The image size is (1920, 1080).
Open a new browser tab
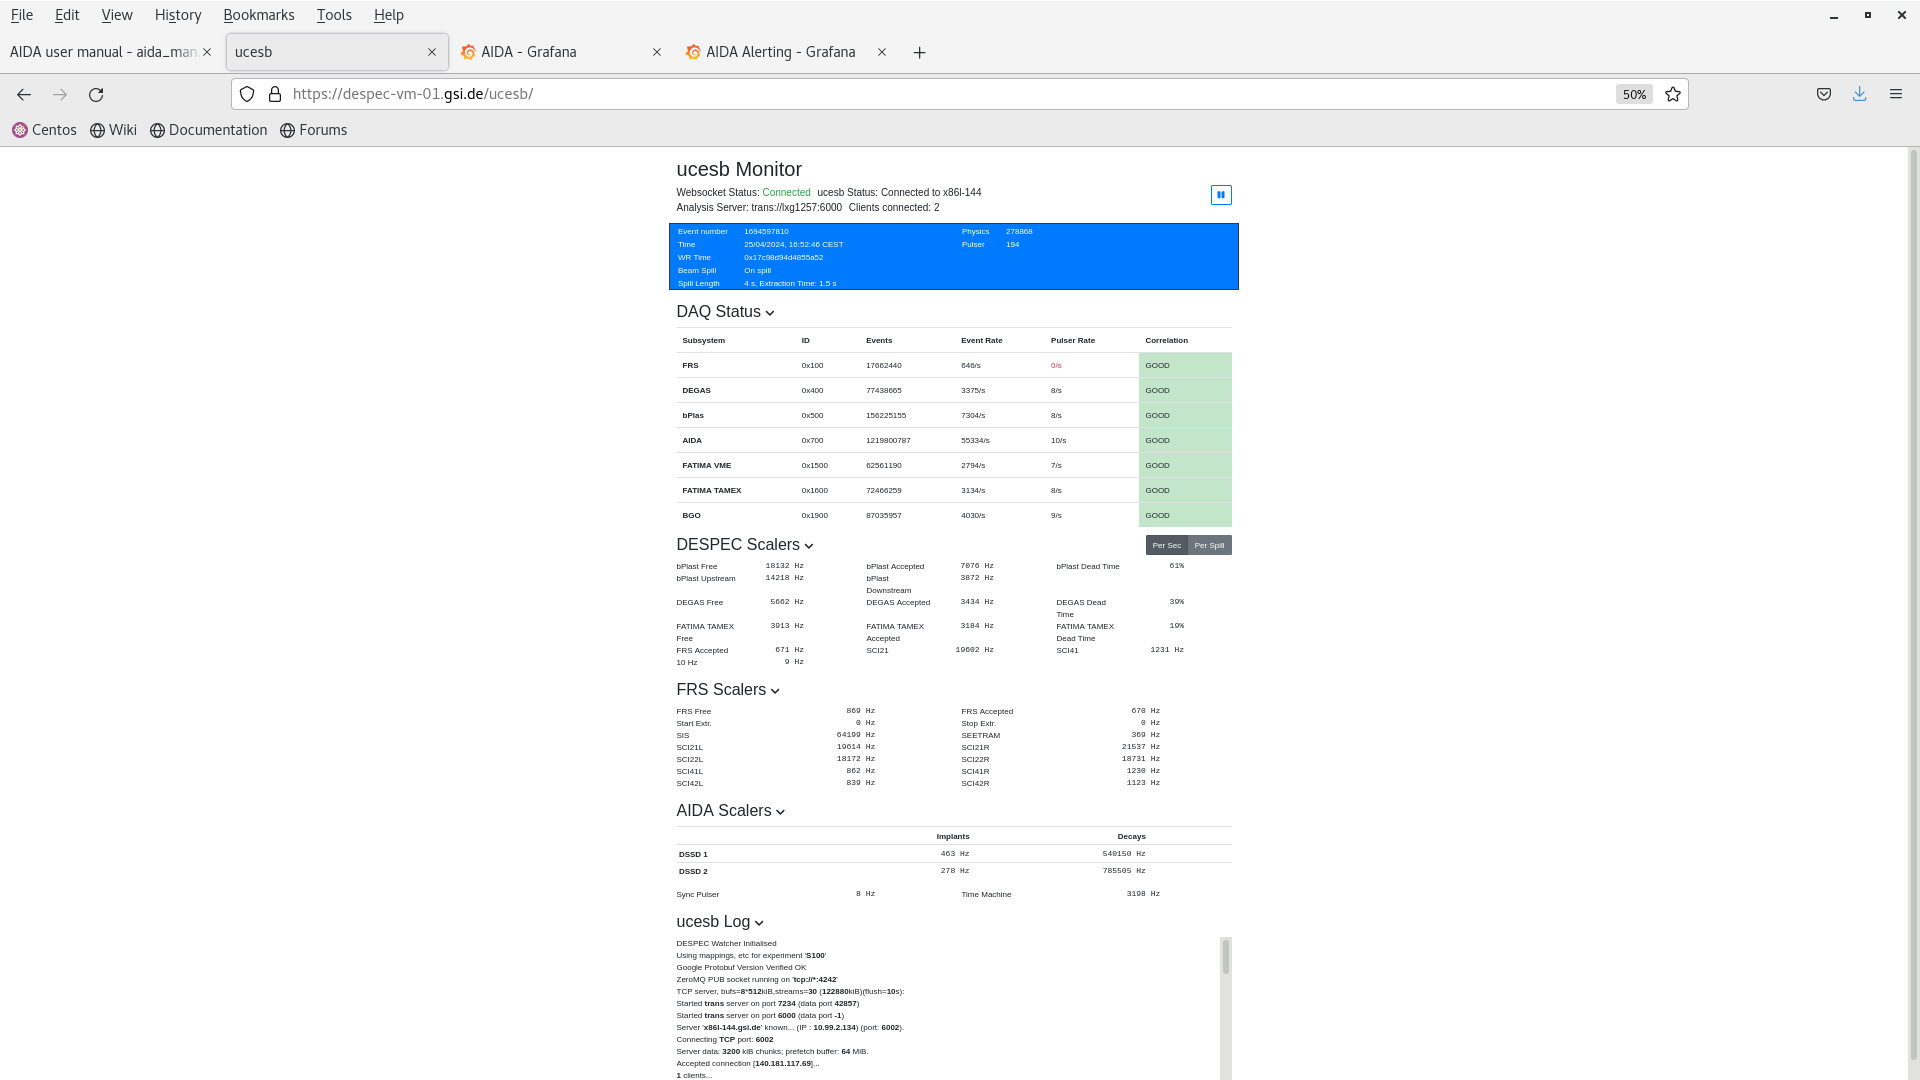[x=919, y=52]
